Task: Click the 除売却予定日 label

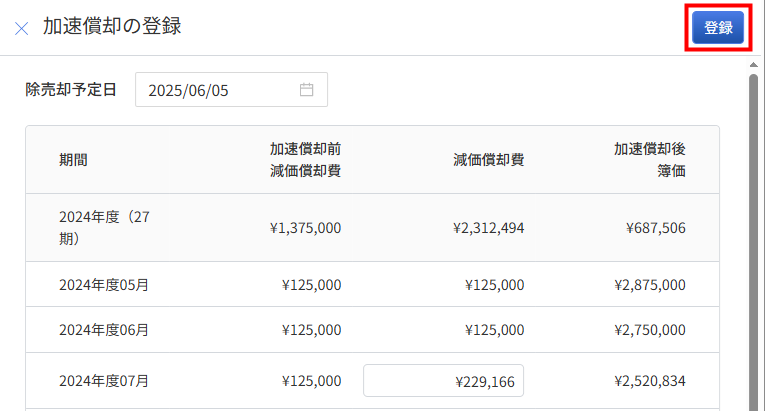Action: [x=71, y=89]
